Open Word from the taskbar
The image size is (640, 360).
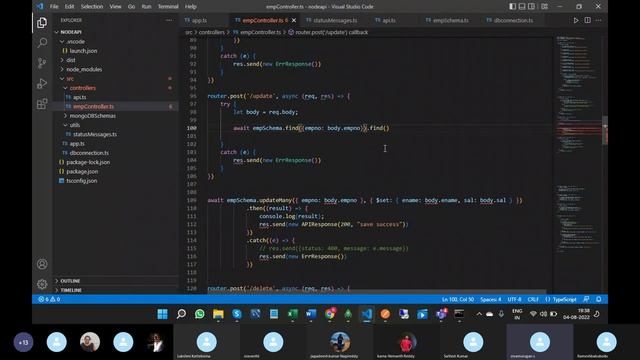point(311,314)
